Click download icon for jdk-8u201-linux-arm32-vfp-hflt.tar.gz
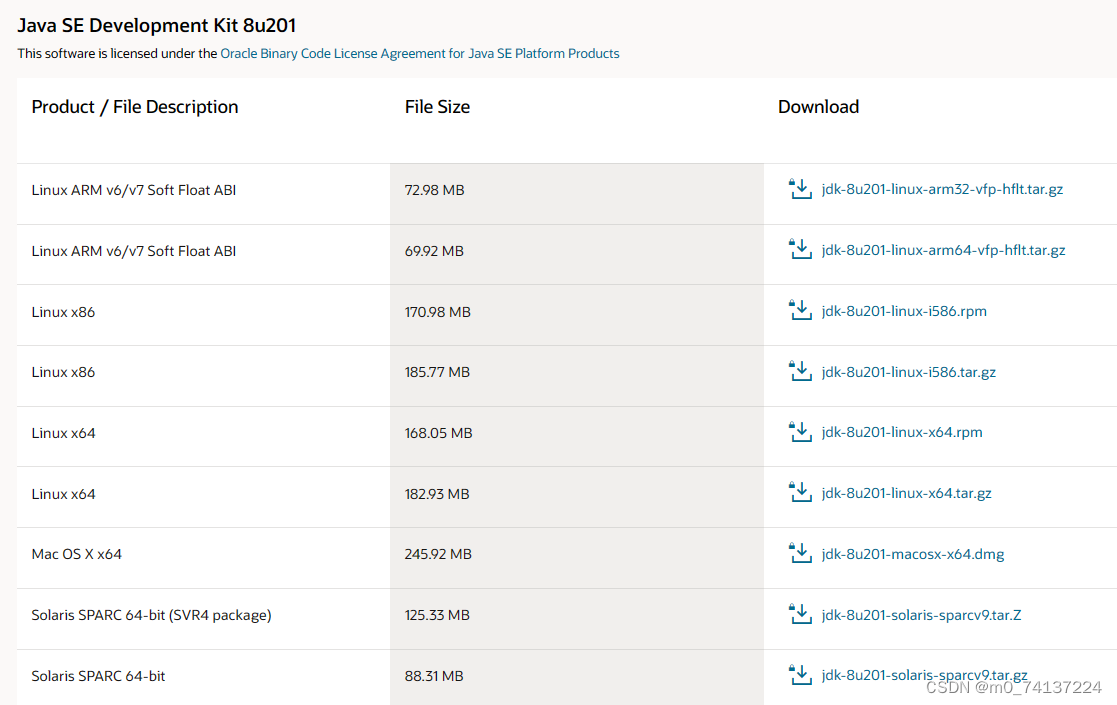 pos(800,189)
